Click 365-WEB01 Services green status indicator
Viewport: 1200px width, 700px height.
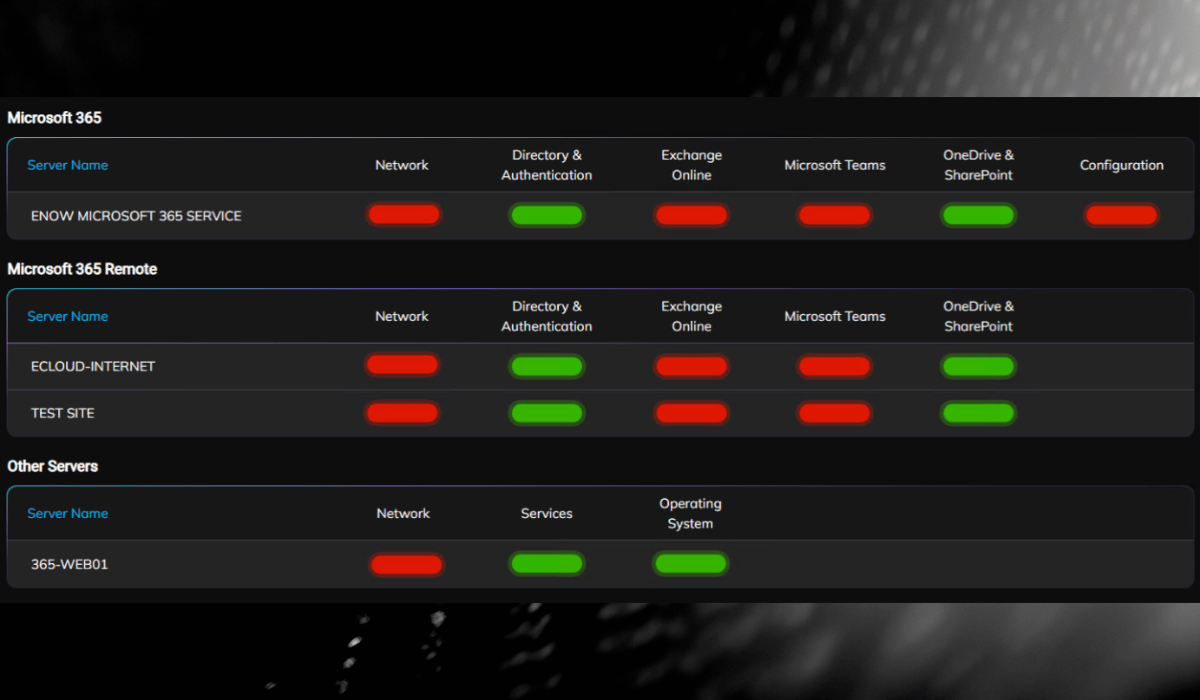[x=547, y=564]
